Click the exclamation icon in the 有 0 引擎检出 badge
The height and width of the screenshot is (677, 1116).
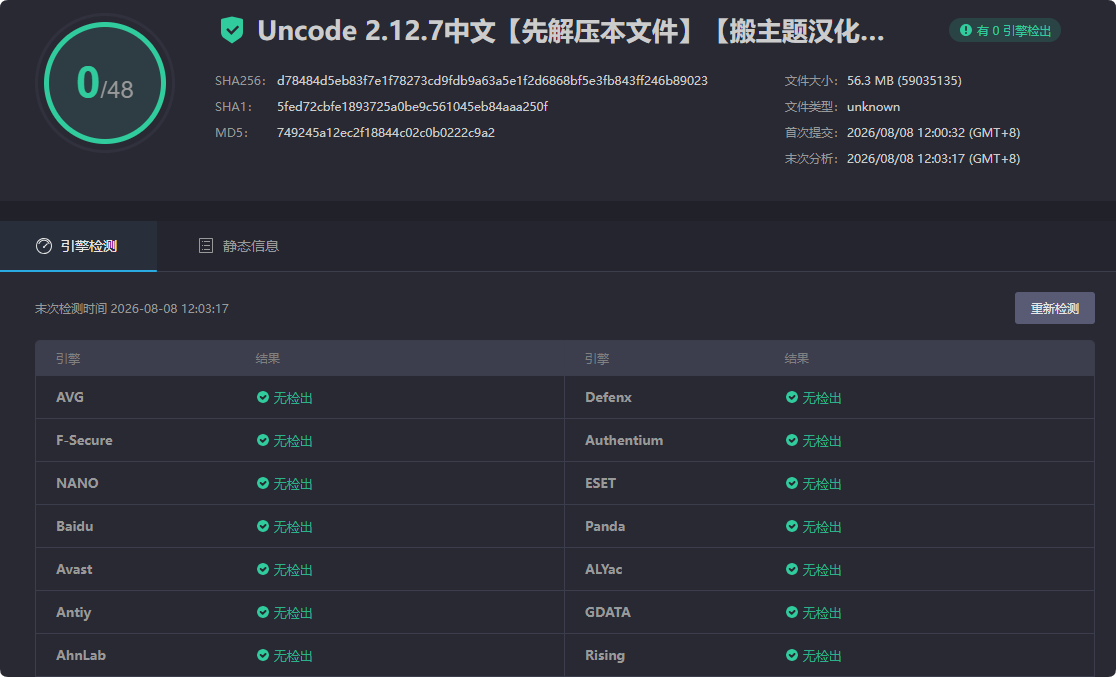click(966, 31)
